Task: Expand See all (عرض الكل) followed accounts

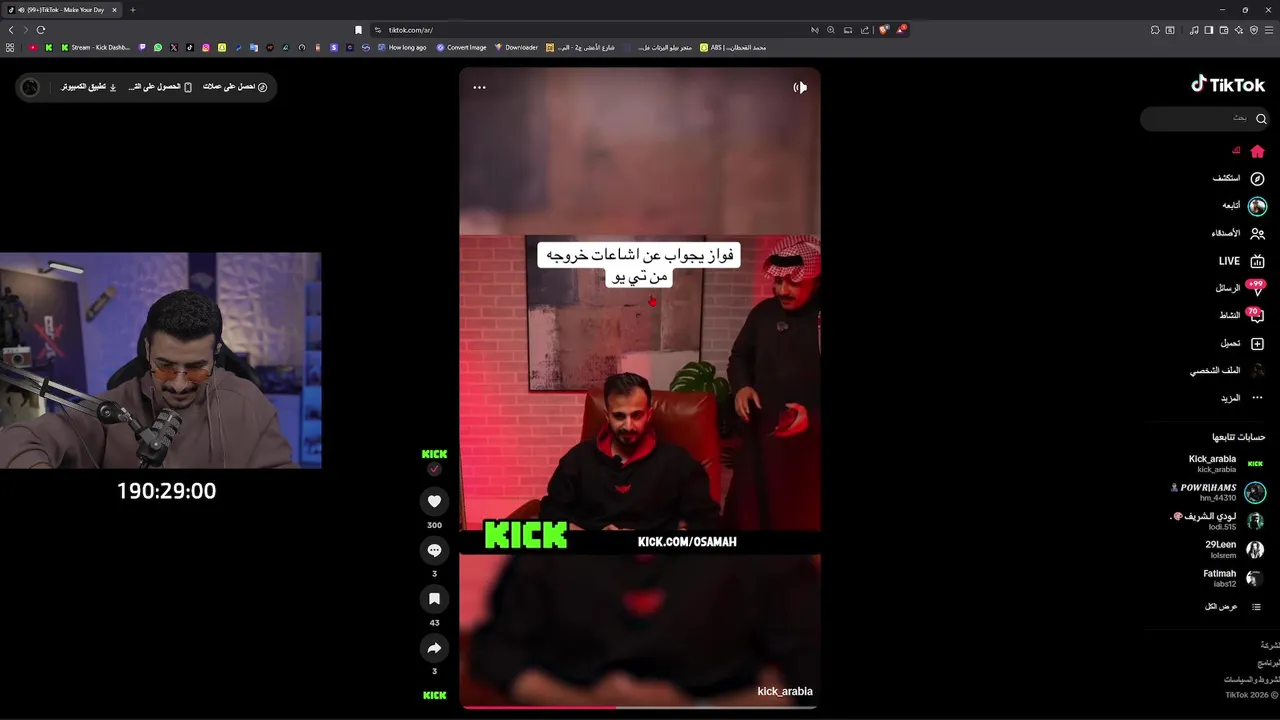Action: click(1234, 607)
